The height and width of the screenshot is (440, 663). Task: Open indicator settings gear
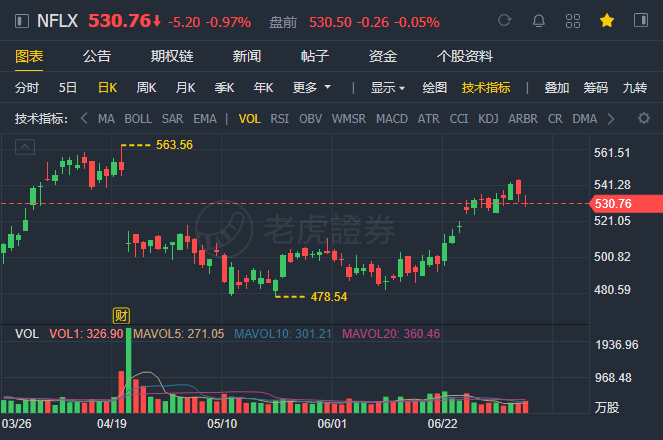point(644,118)
